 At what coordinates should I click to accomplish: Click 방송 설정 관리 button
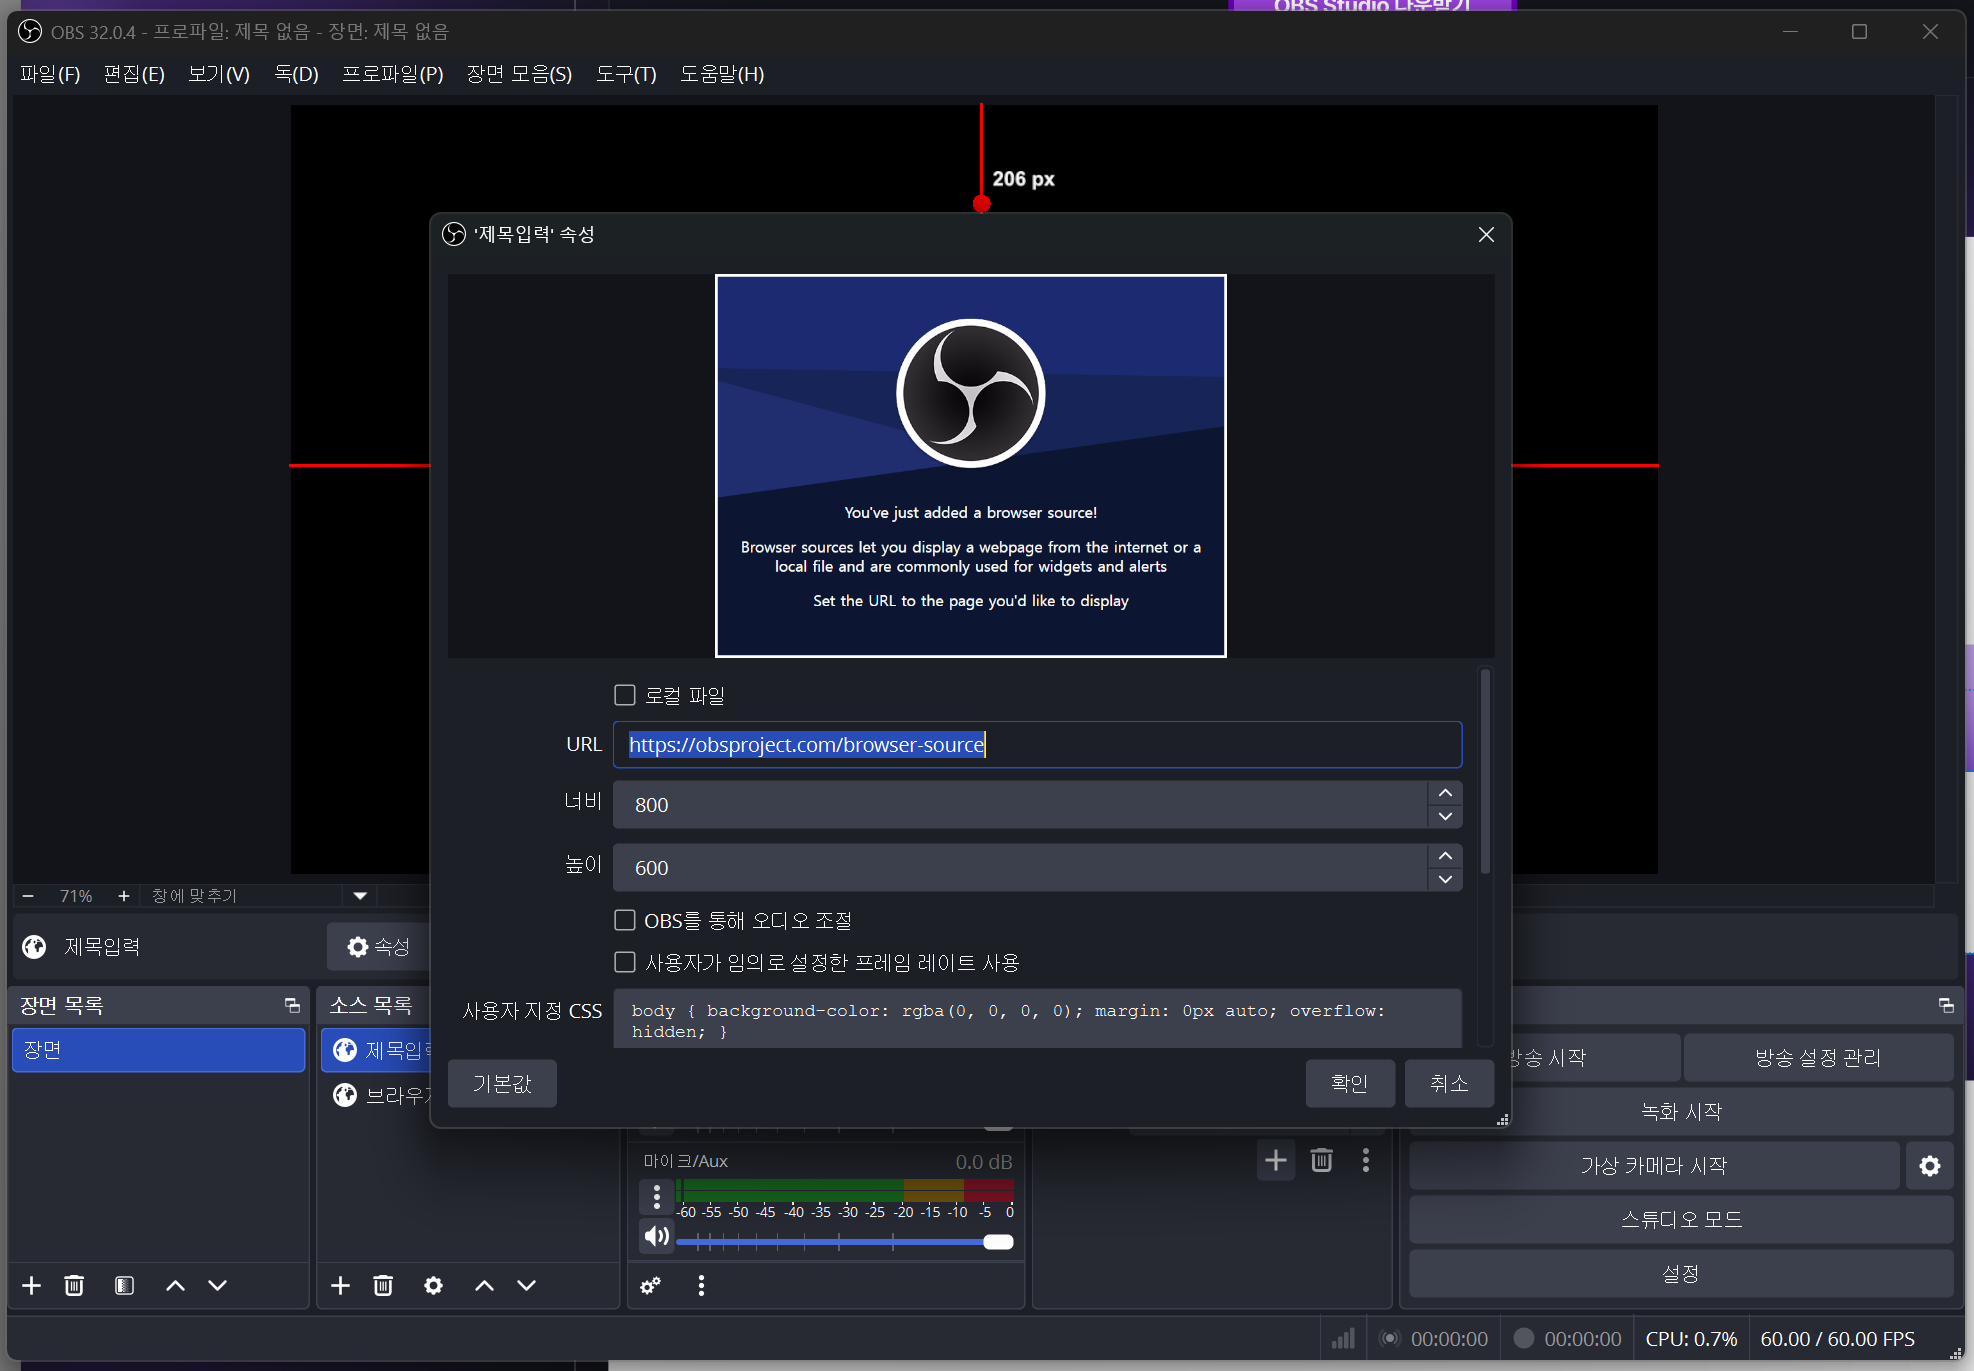coord(1818,1057)
